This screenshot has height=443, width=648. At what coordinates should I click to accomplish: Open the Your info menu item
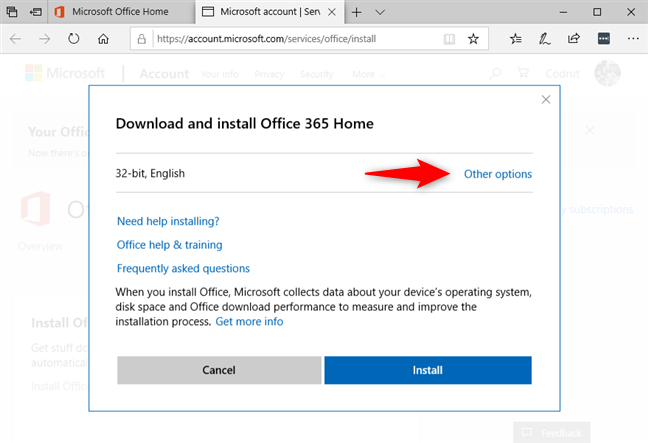[219, 74]
